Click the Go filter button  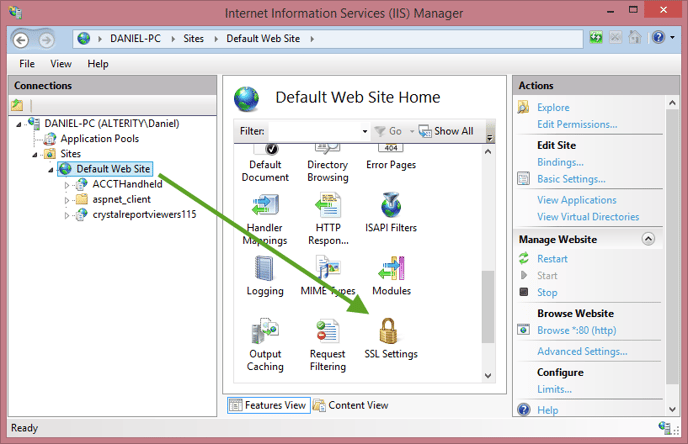point(389,131)
